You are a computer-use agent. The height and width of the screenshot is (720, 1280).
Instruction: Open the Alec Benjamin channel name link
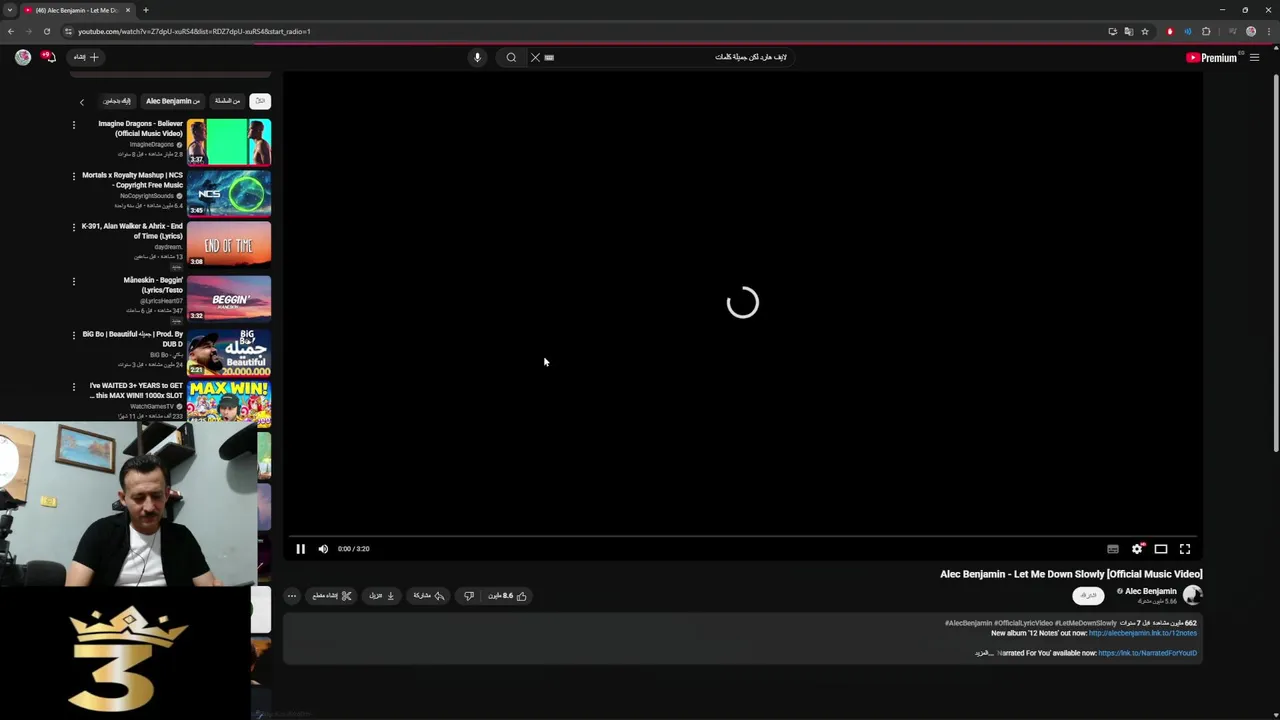pos(1150,591)
